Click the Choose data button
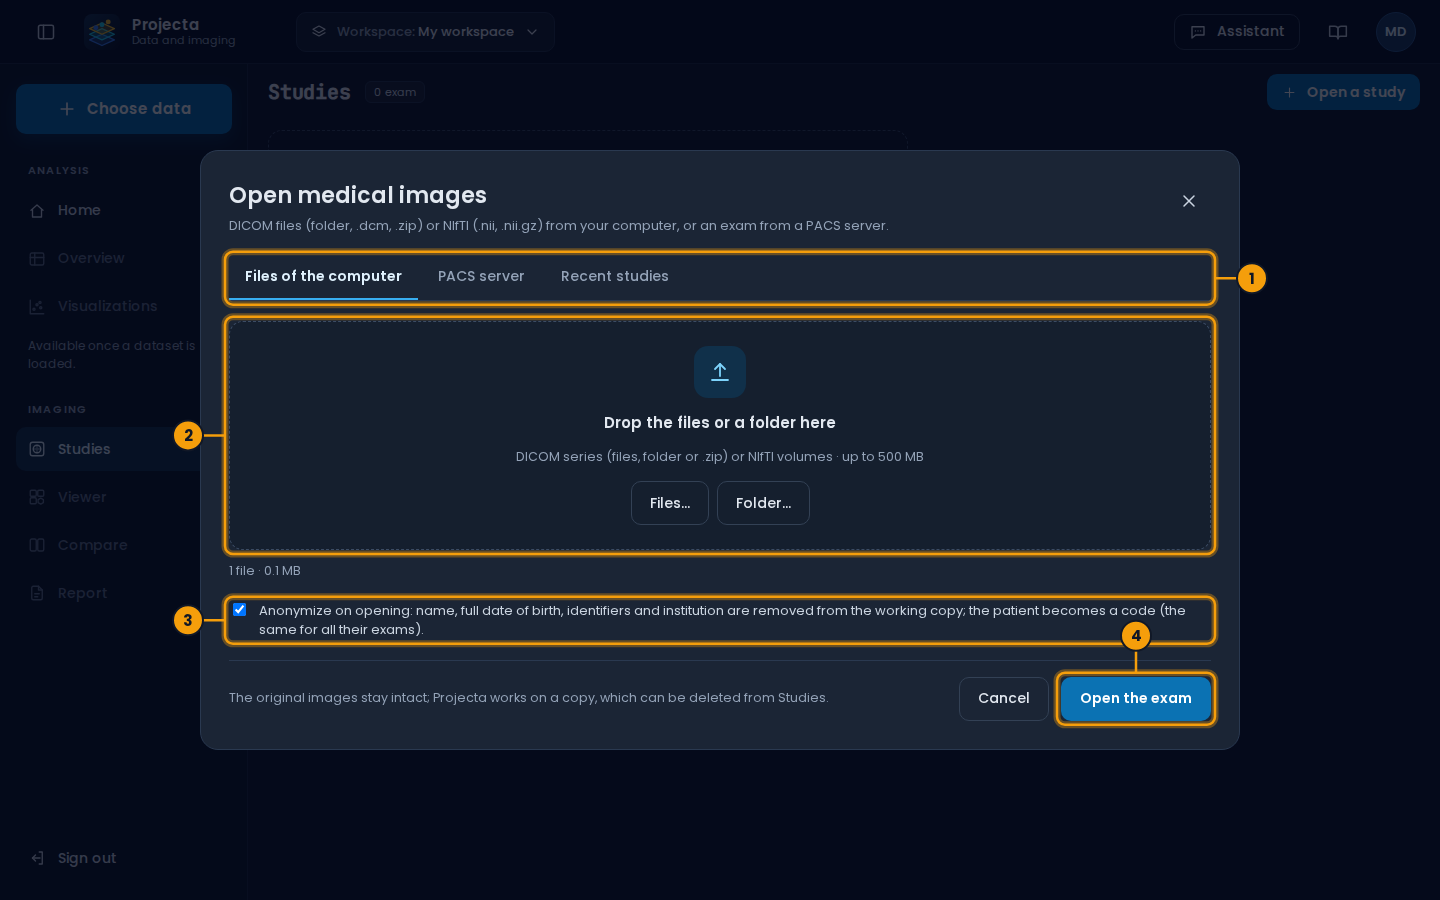The height and width of the screenshot is (900, 1440). (124, 109)
